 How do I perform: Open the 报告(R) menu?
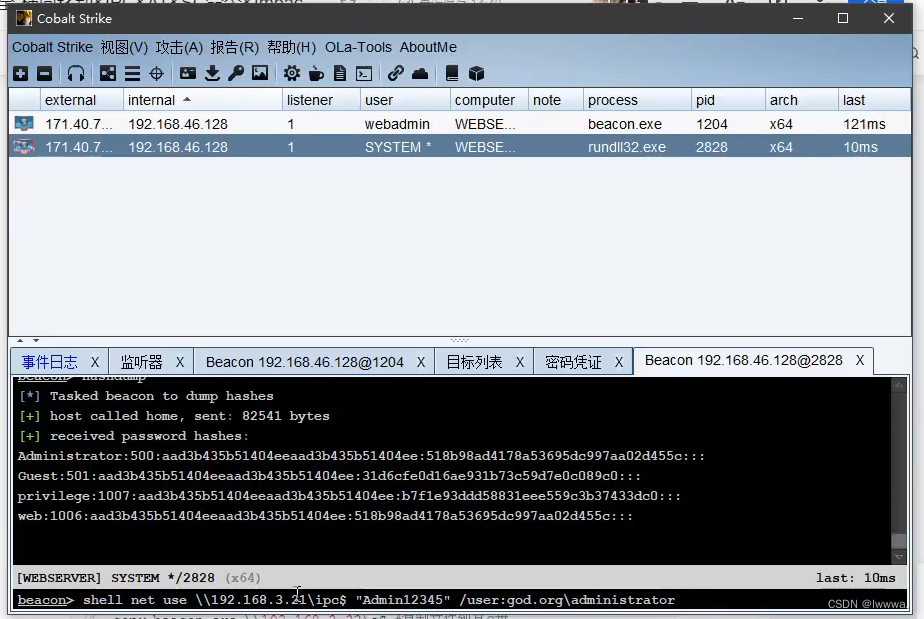tap(235, 47)
